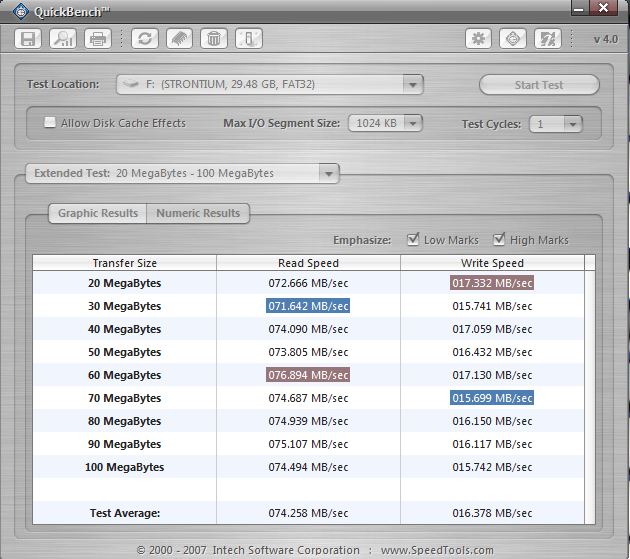Click the circular arrows refresh icon
Screen dimensions: 630x559
(145, 39)
